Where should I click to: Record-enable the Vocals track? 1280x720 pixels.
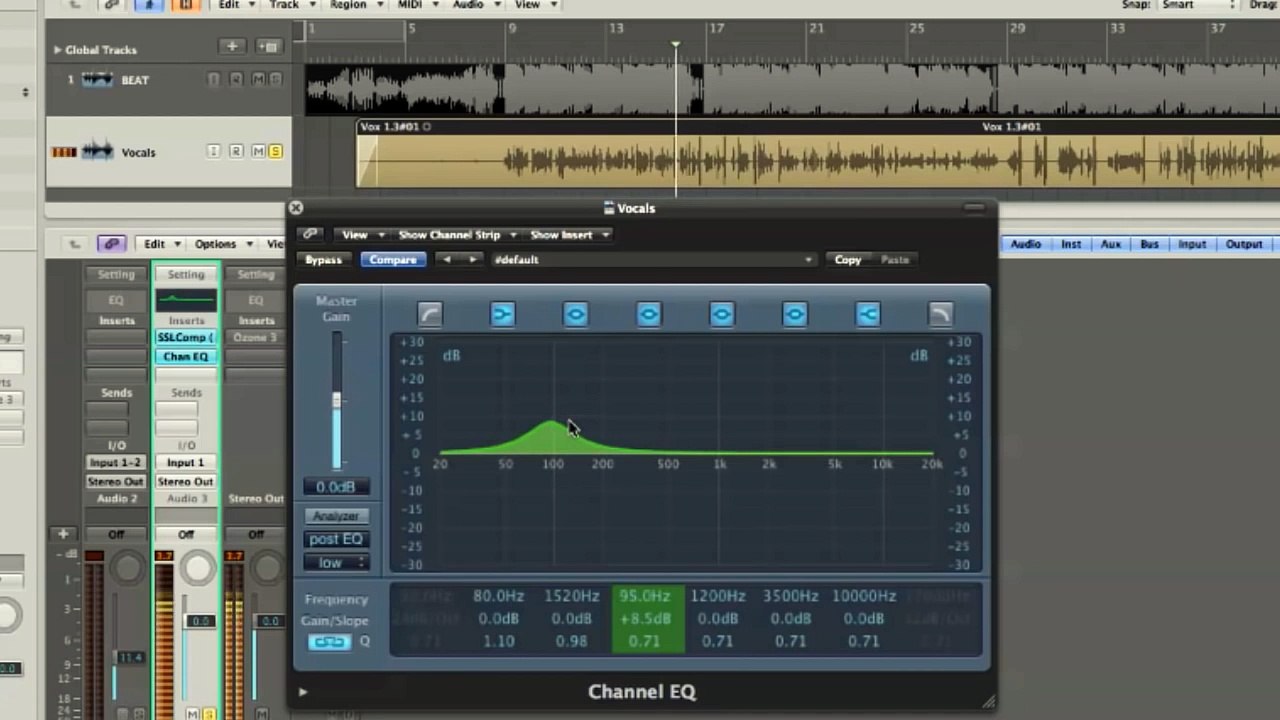click(236, 151)
